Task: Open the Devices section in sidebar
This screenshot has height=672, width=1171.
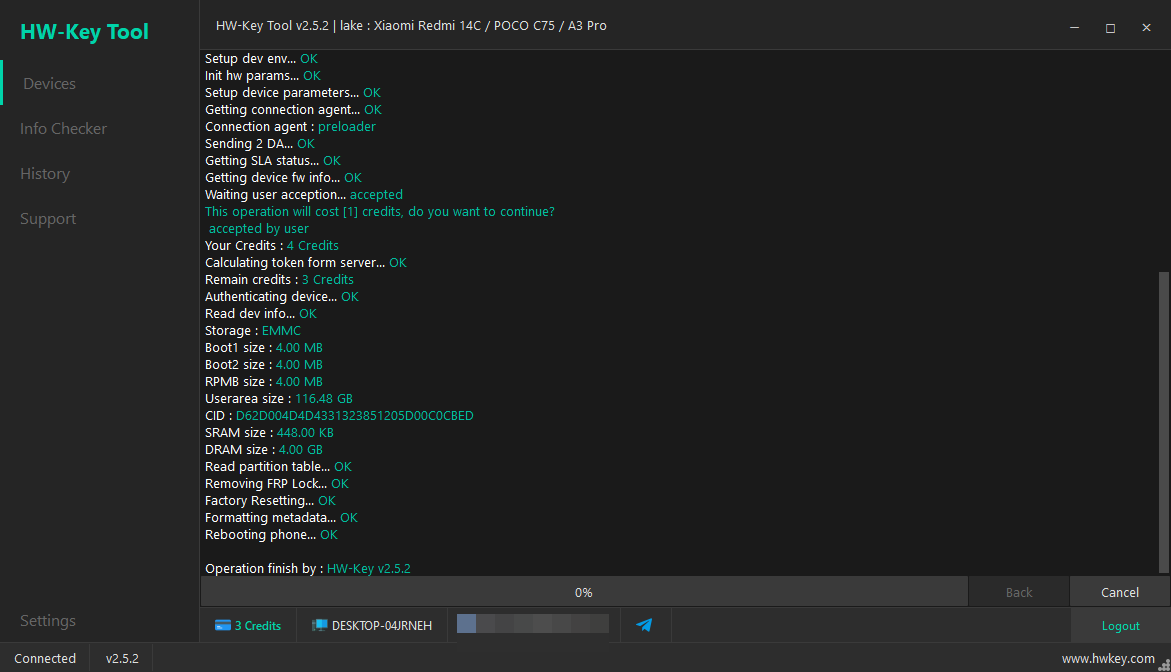Action: [49, 84]
